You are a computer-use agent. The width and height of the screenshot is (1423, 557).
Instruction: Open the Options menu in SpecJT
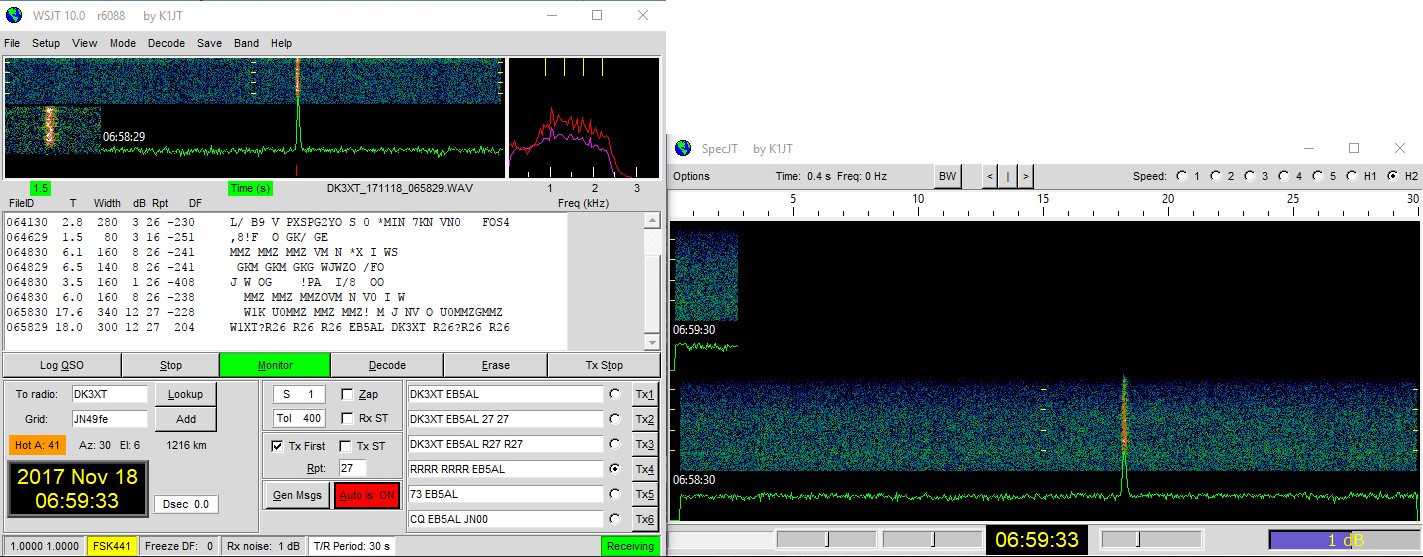coord(691,176)
